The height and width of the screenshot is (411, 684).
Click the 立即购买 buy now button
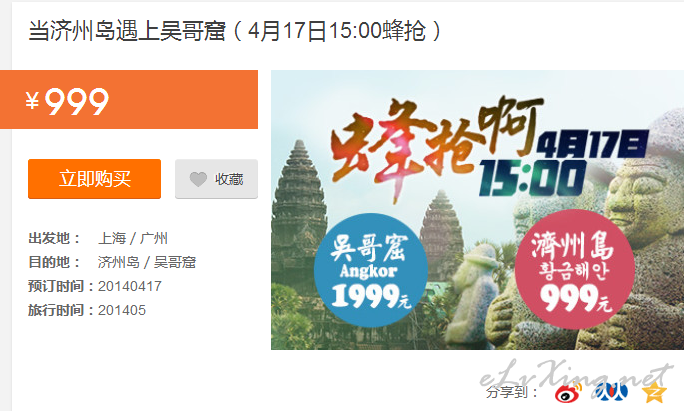95,179
